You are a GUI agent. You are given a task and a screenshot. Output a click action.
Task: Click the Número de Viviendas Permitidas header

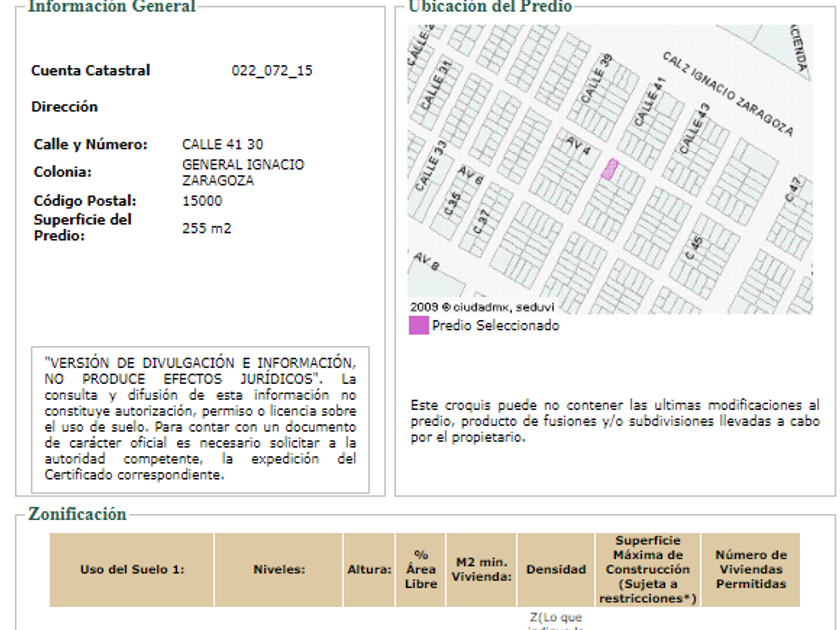751,569
